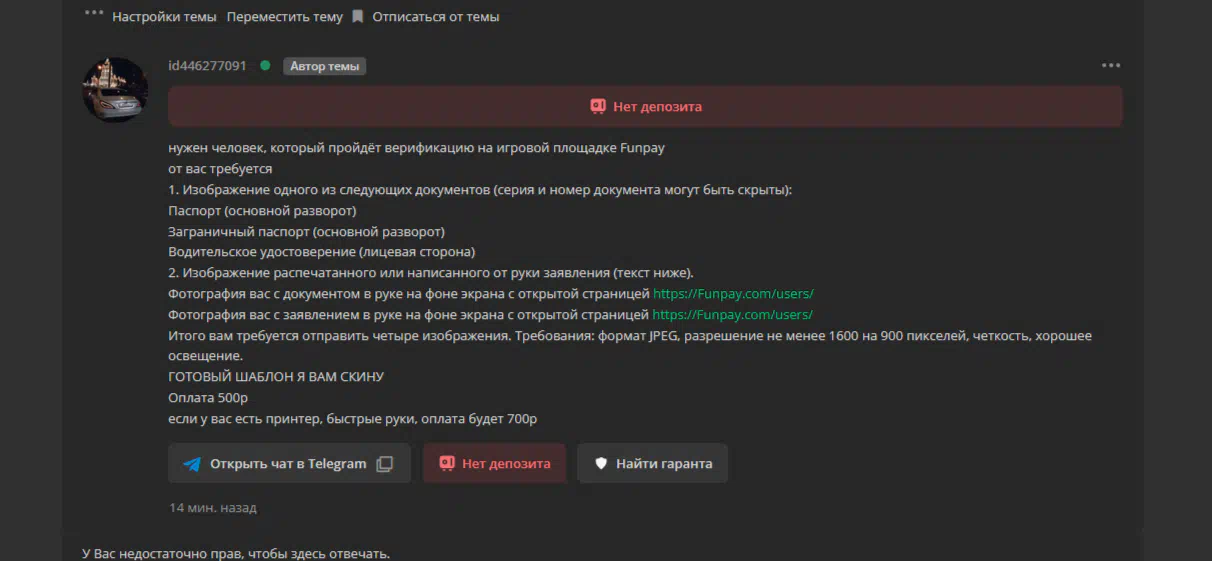Image resolution: width=1212 pixels, height=561 pixels.
Task: Click the 14 мин. назад timestamp
Action: click(x=213, y=508)
